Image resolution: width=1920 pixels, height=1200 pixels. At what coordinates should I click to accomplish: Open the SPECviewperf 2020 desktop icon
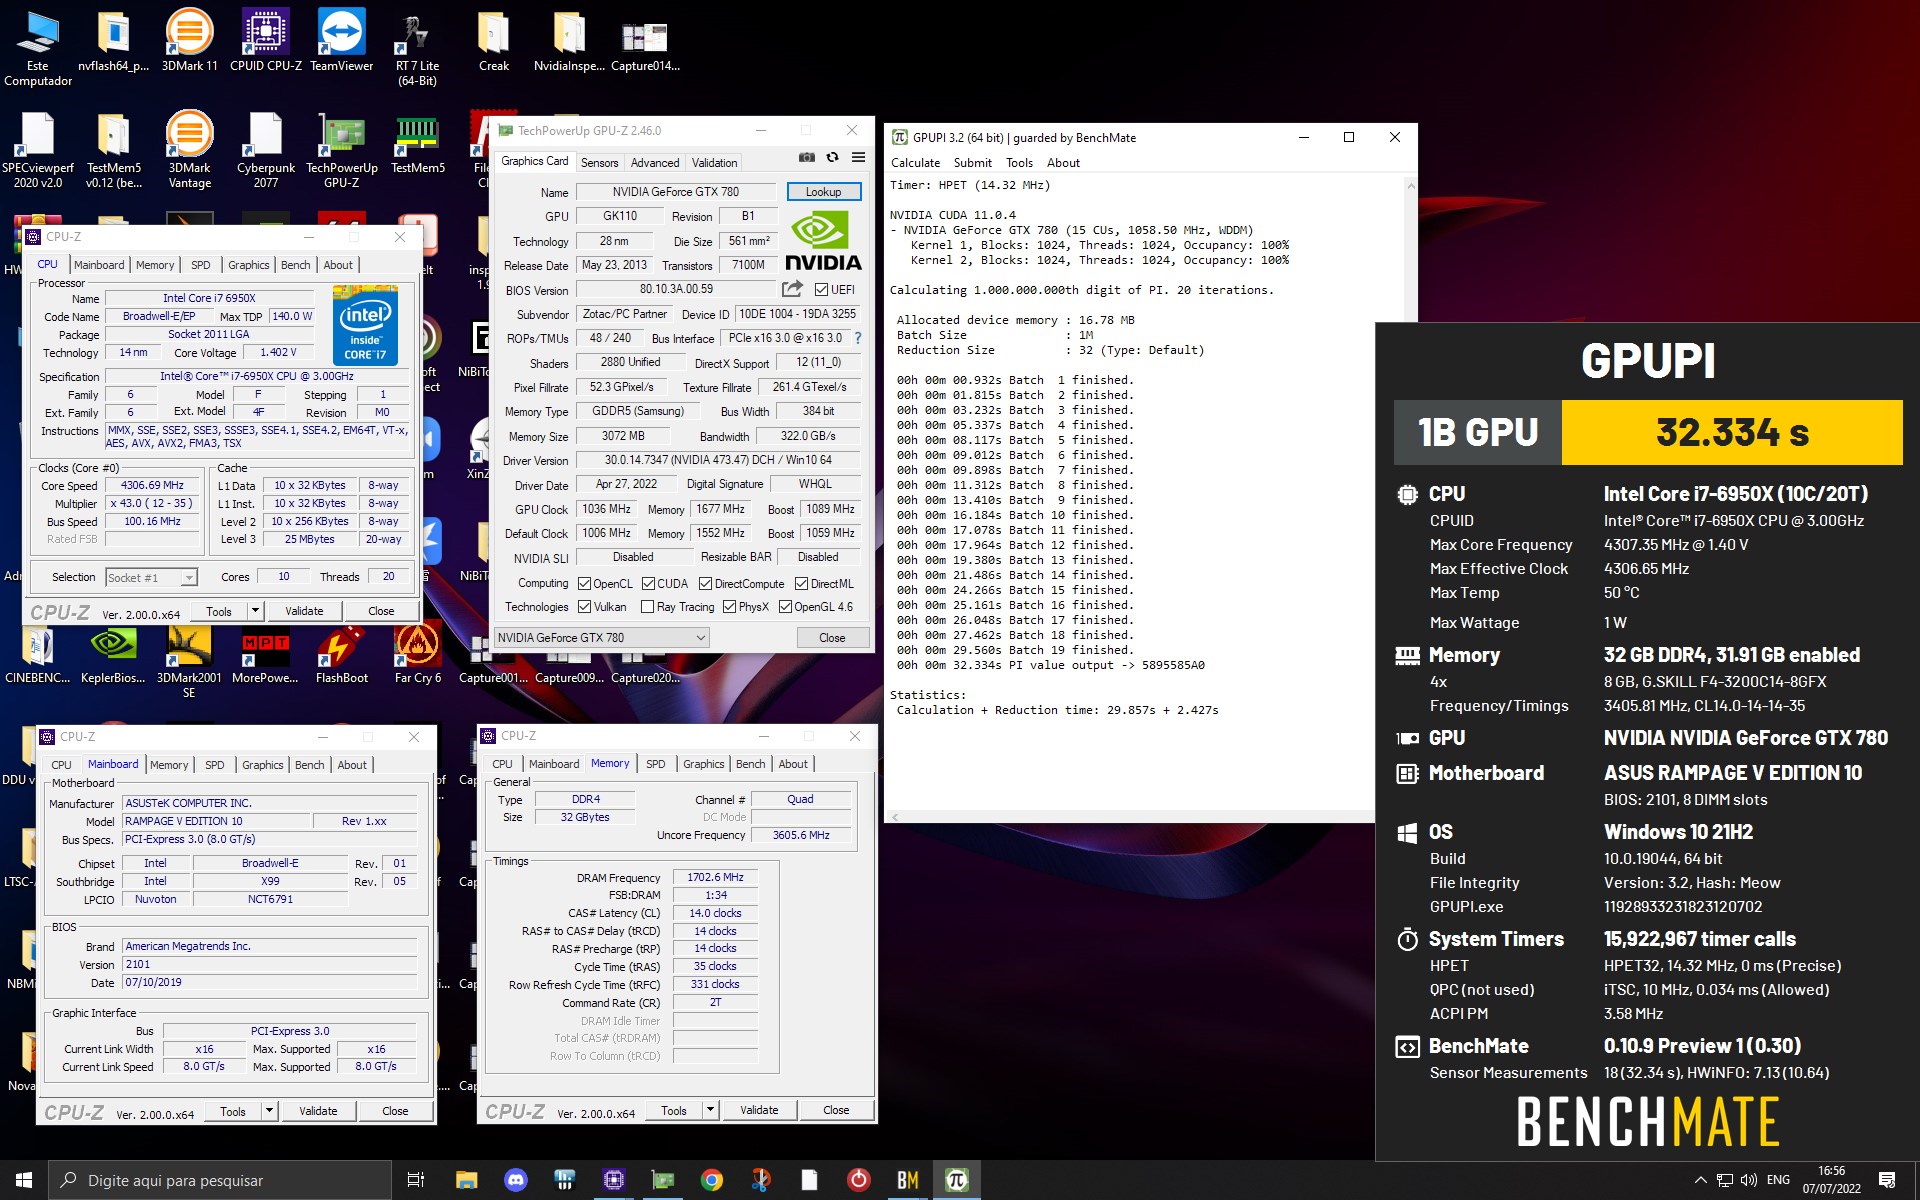pyautogui.click(x=38, y=150)
